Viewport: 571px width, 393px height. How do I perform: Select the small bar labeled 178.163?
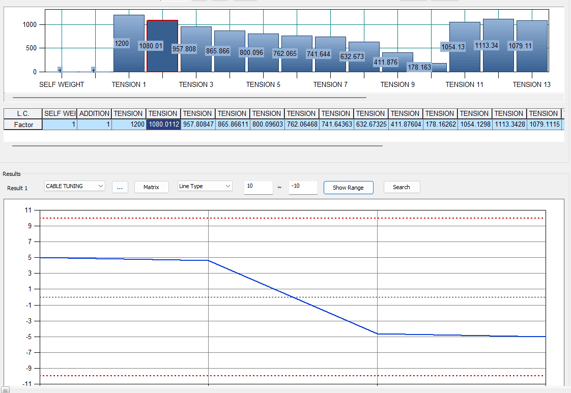click(x=431, y=67)
